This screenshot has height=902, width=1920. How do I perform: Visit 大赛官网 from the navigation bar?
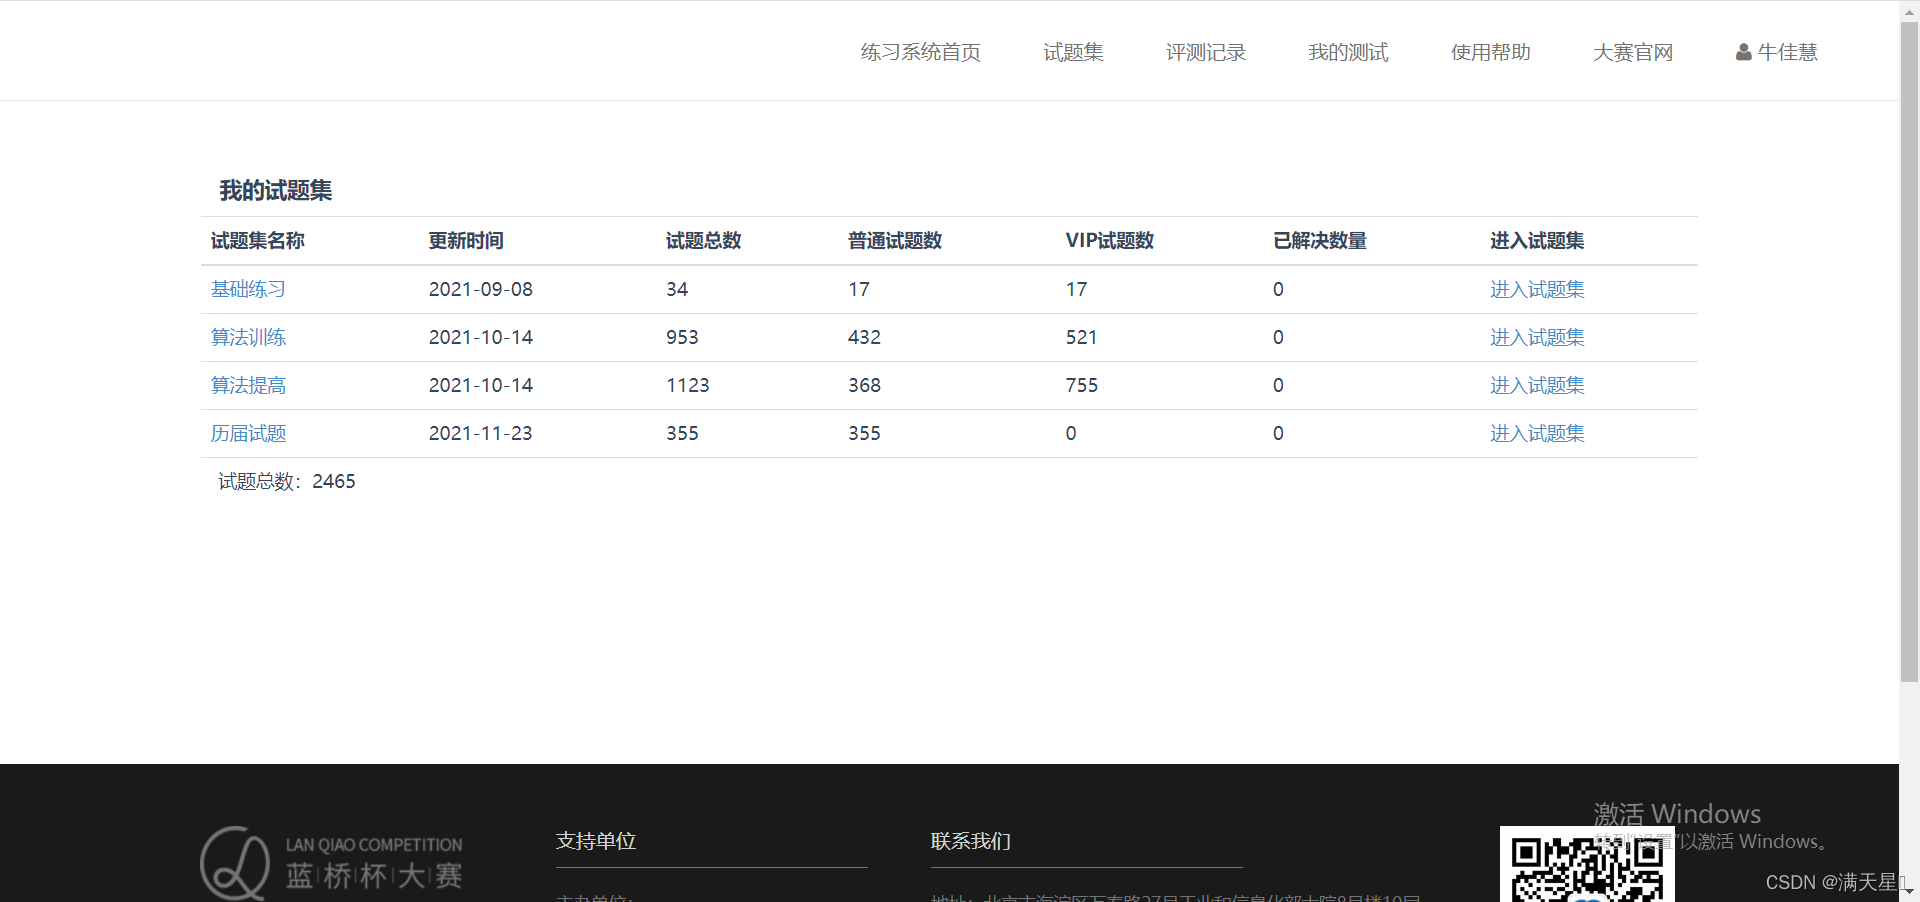(1632, 52)
